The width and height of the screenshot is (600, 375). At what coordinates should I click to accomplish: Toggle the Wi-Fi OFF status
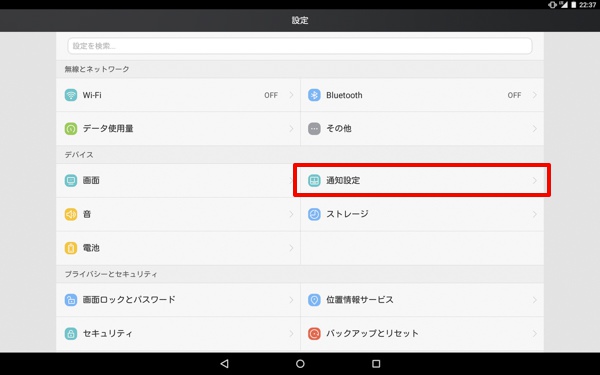tap(271, 95)
